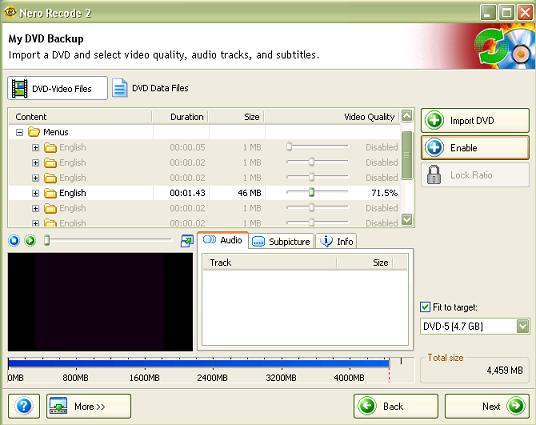Click the 71.5% video quality slider handle
The width and height of the screenshot is (536, 425).
click(x=311, y=192)
